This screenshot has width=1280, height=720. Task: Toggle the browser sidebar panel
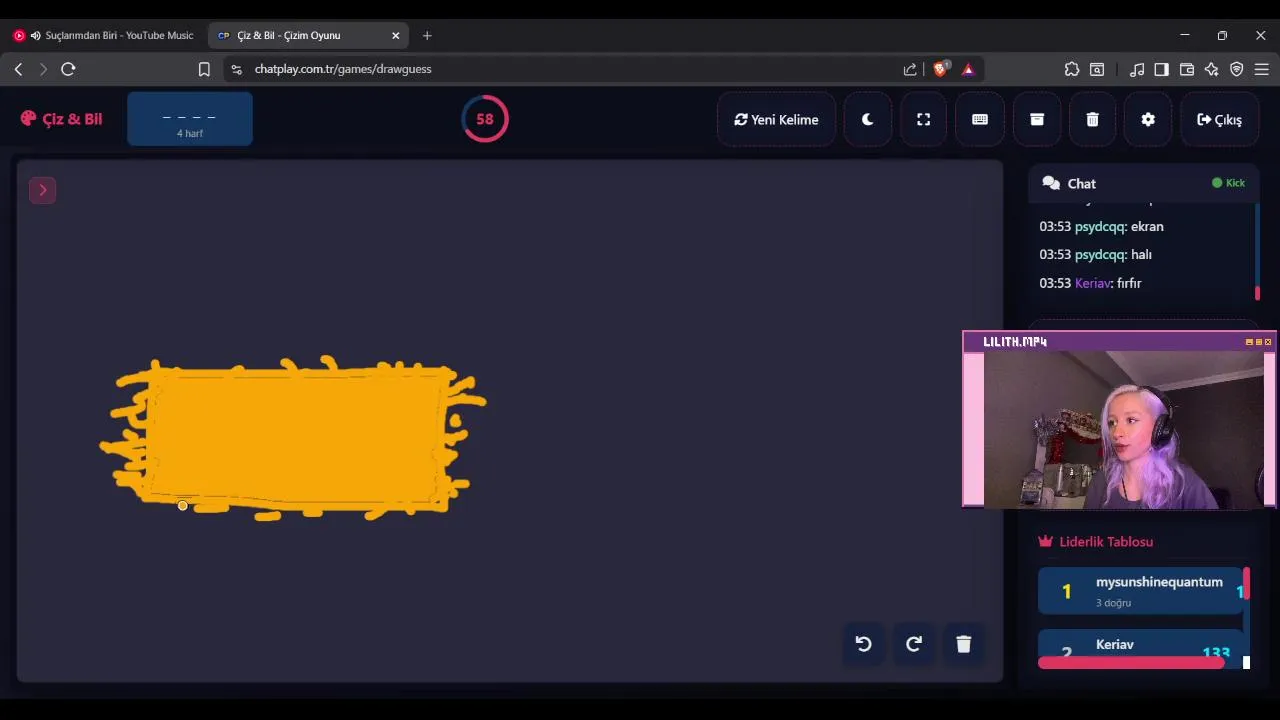click(1162, 69)
